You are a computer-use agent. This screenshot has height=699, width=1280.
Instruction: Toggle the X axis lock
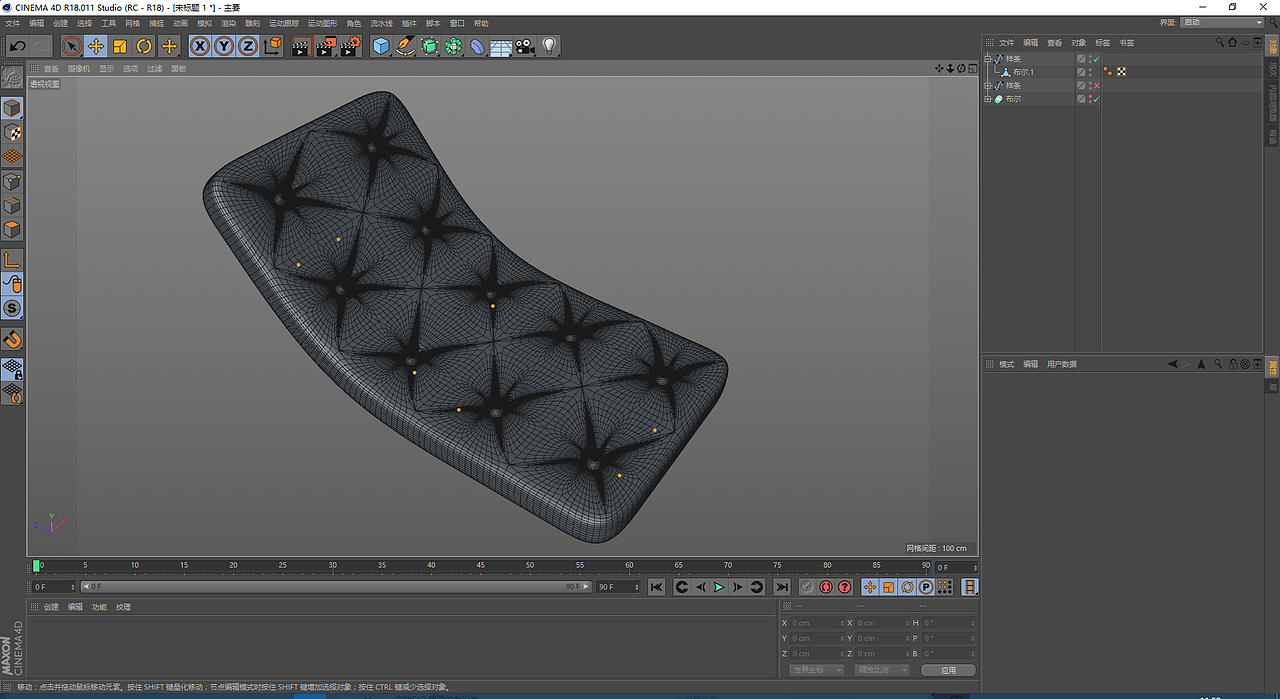point(200,46)
